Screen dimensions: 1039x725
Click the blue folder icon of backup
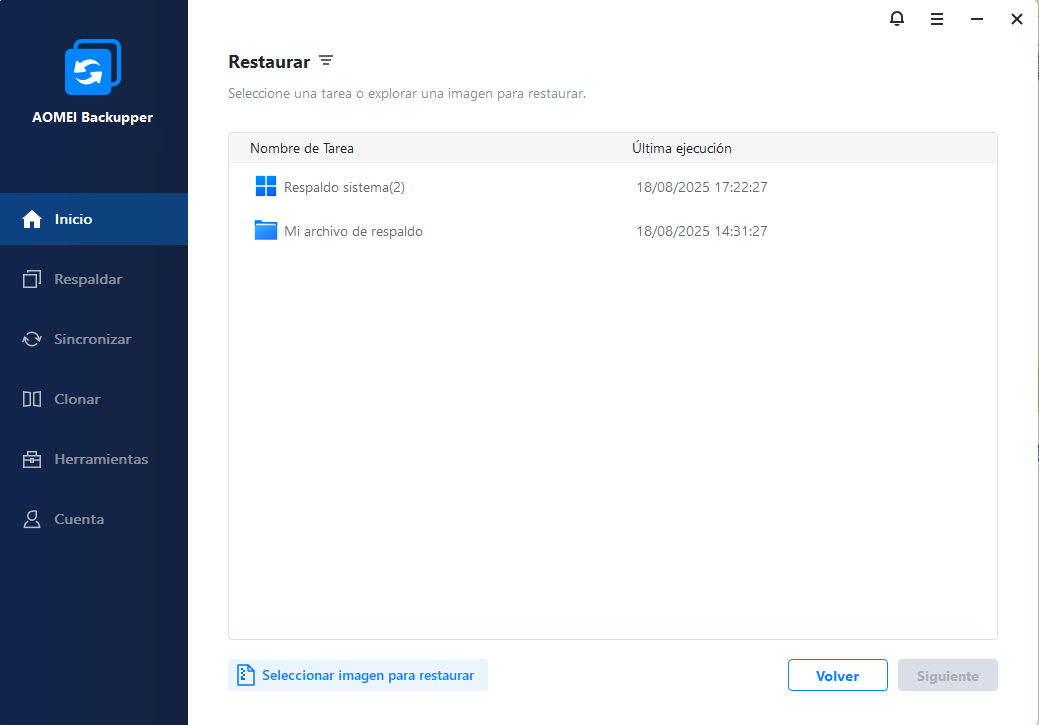(x=266, y=231)
